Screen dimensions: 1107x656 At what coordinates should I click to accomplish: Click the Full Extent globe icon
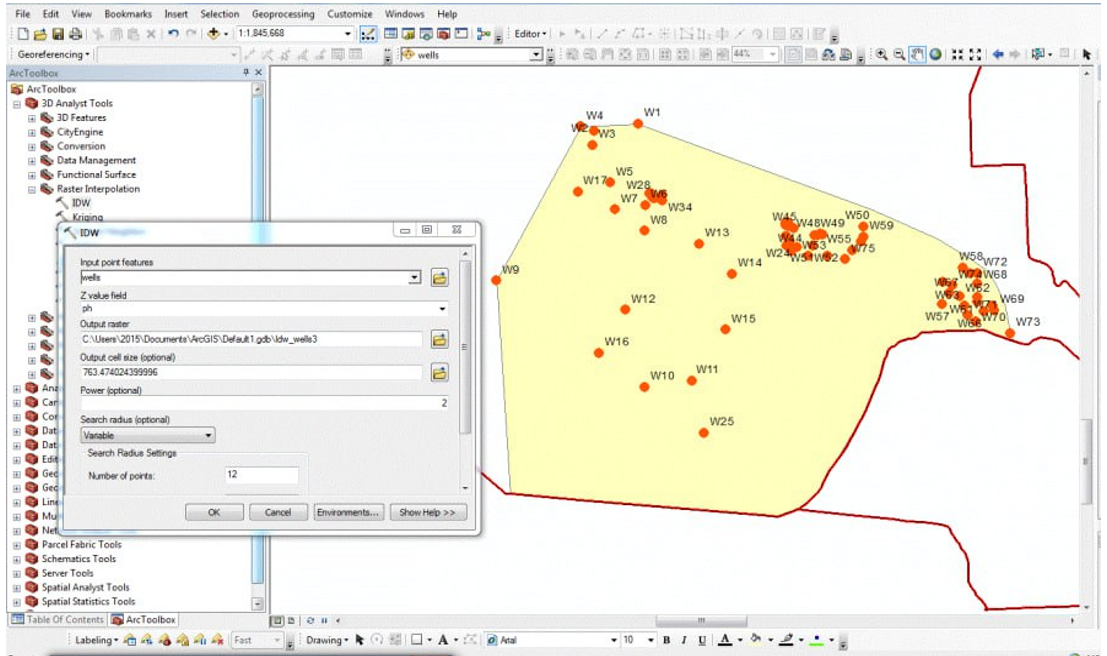click(x=935, y=54)
